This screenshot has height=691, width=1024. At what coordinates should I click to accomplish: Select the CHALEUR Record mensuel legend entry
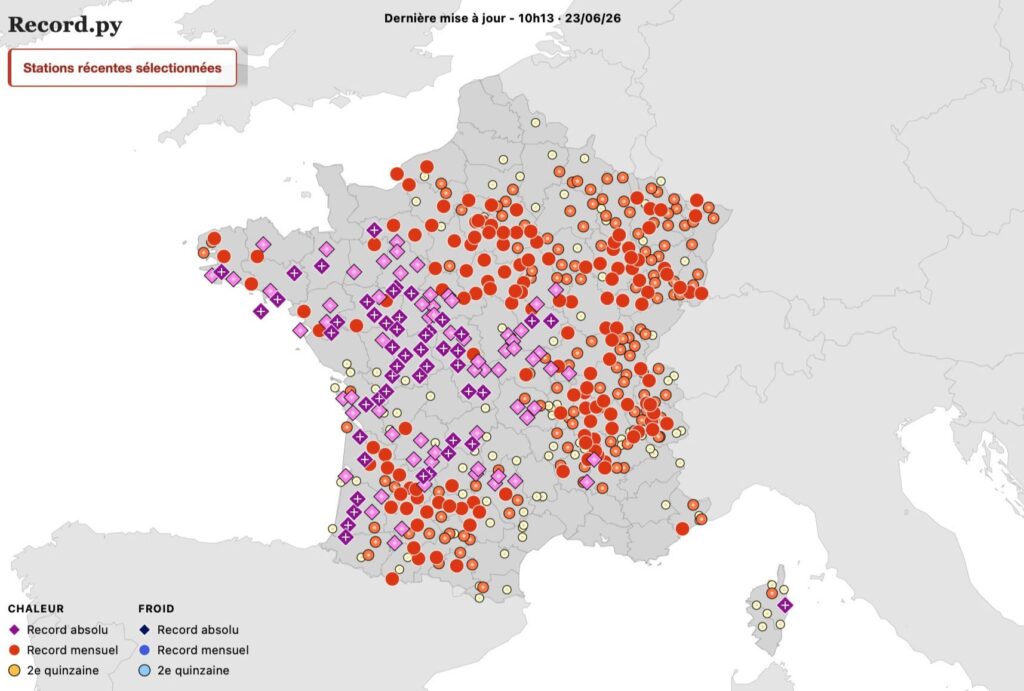(63, 650)
